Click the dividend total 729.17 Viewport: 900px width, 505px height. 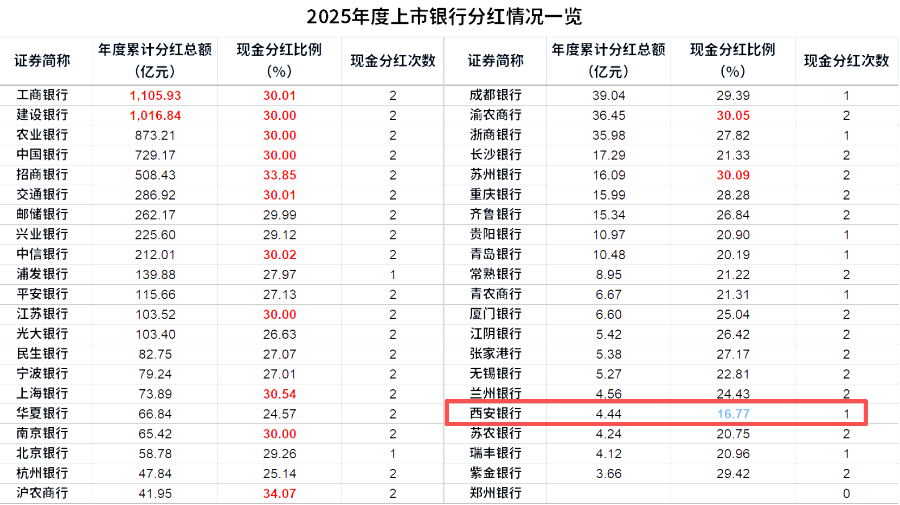pos(155,156)
